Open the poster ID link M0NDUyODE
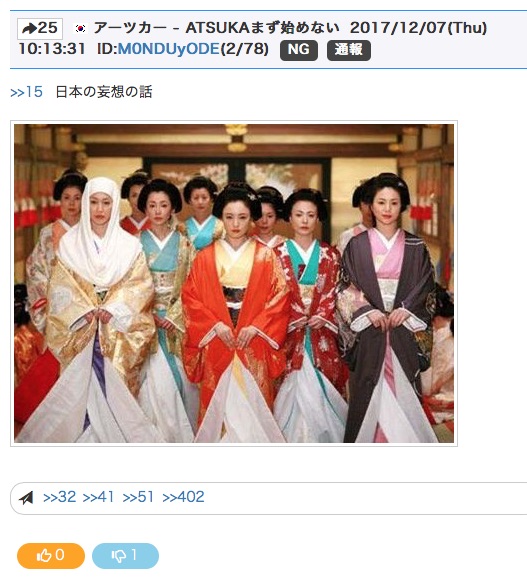 click(x=169, y=49)
